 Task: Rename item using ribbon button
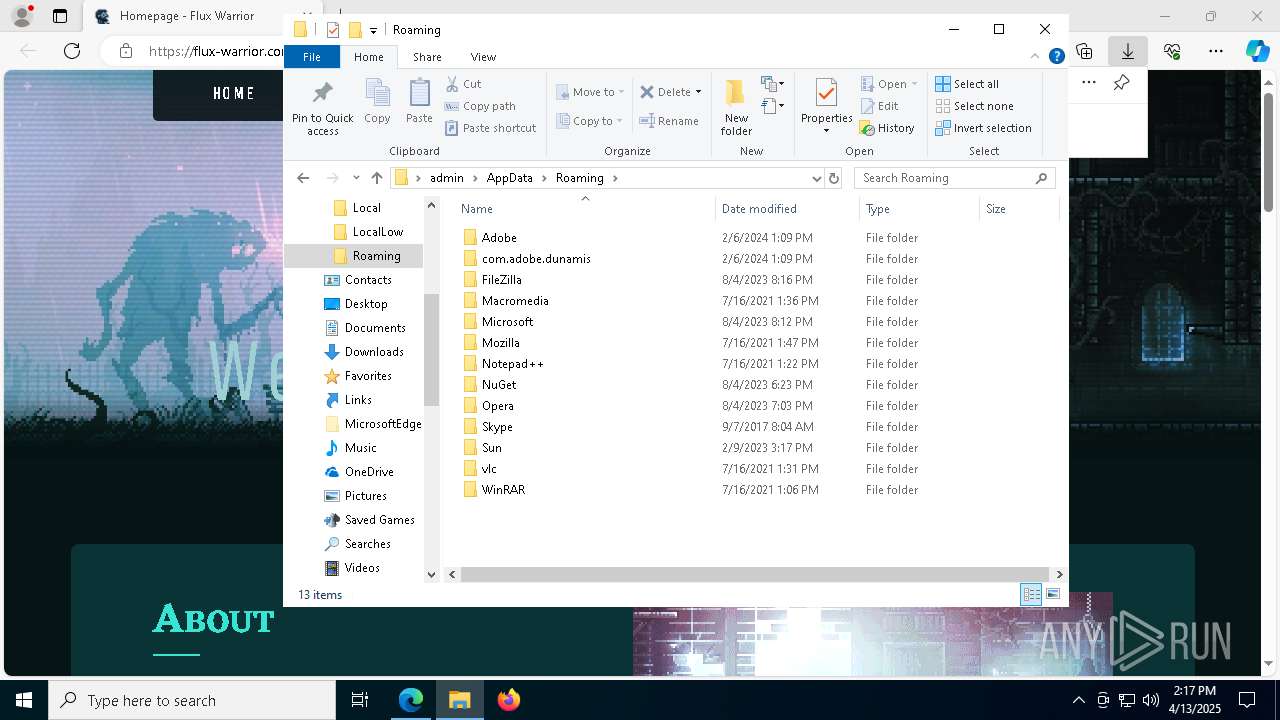[669, 121]
